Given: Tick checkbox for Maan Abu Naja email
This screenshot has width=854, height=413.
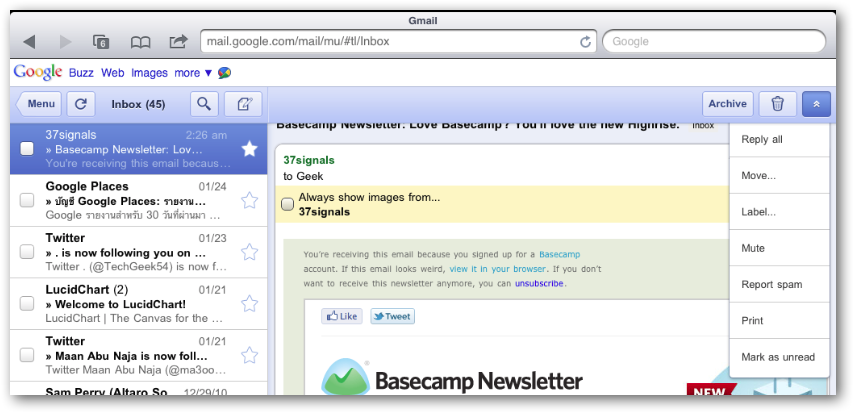Looking at the screenshot, I should click(27, 355).
